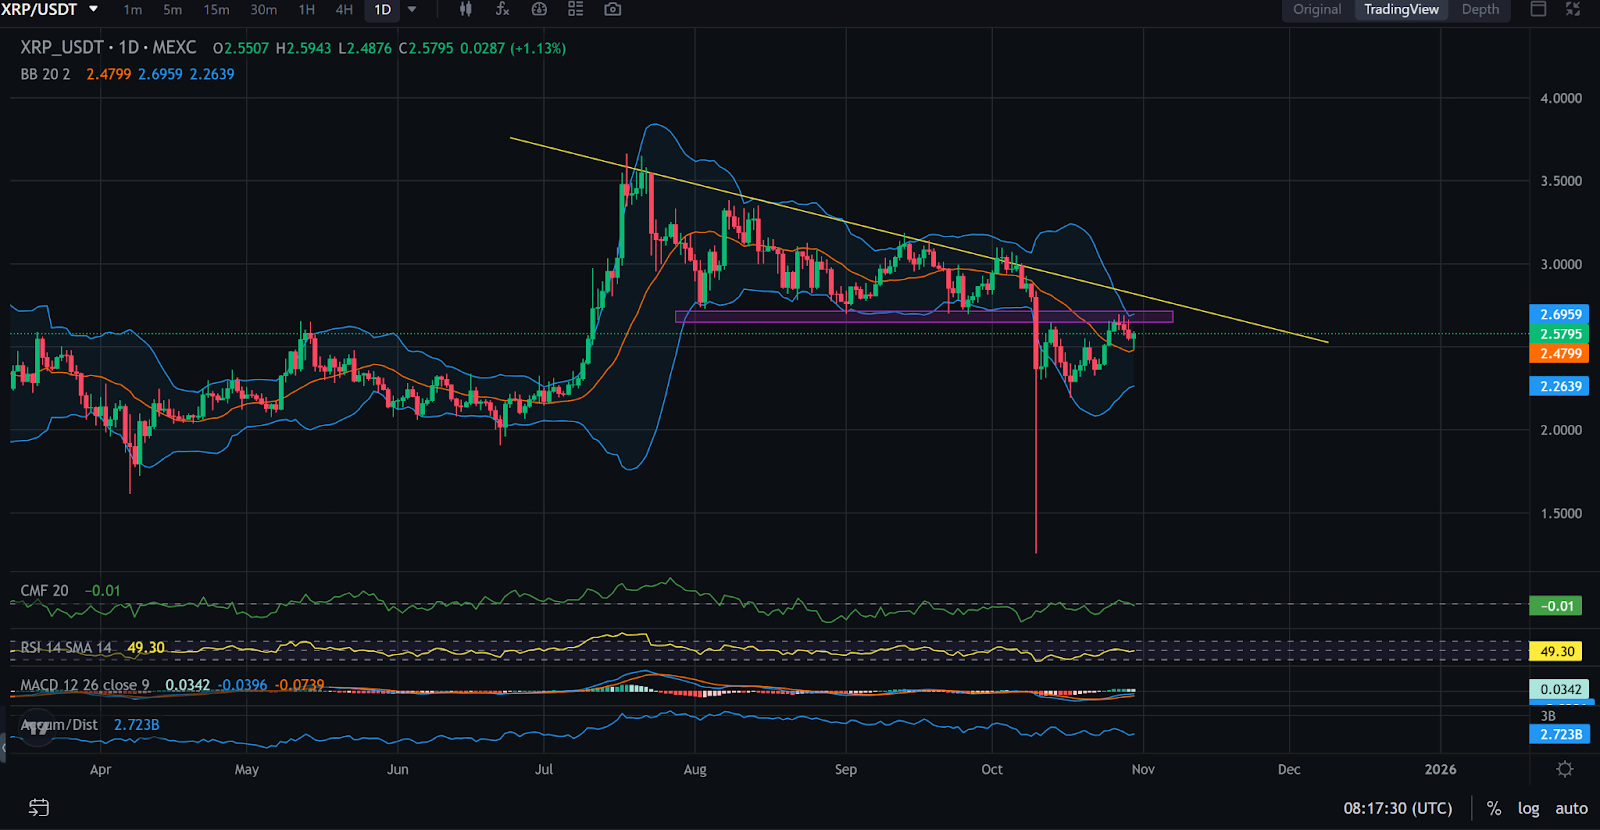This screenshot has height=830, width=1600.
Task: Expand more timeframes arrow next to 1D
Action: tap(412, 9)
